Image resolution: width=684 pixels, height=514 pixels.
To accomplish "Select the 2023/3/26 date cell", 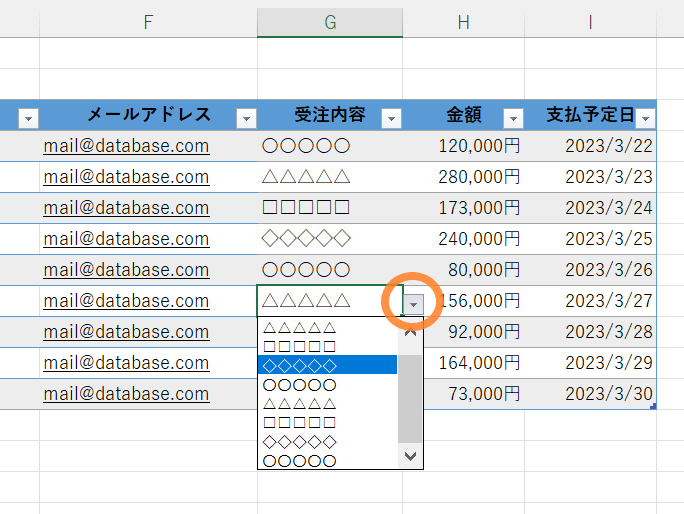I will coord(590,270).
